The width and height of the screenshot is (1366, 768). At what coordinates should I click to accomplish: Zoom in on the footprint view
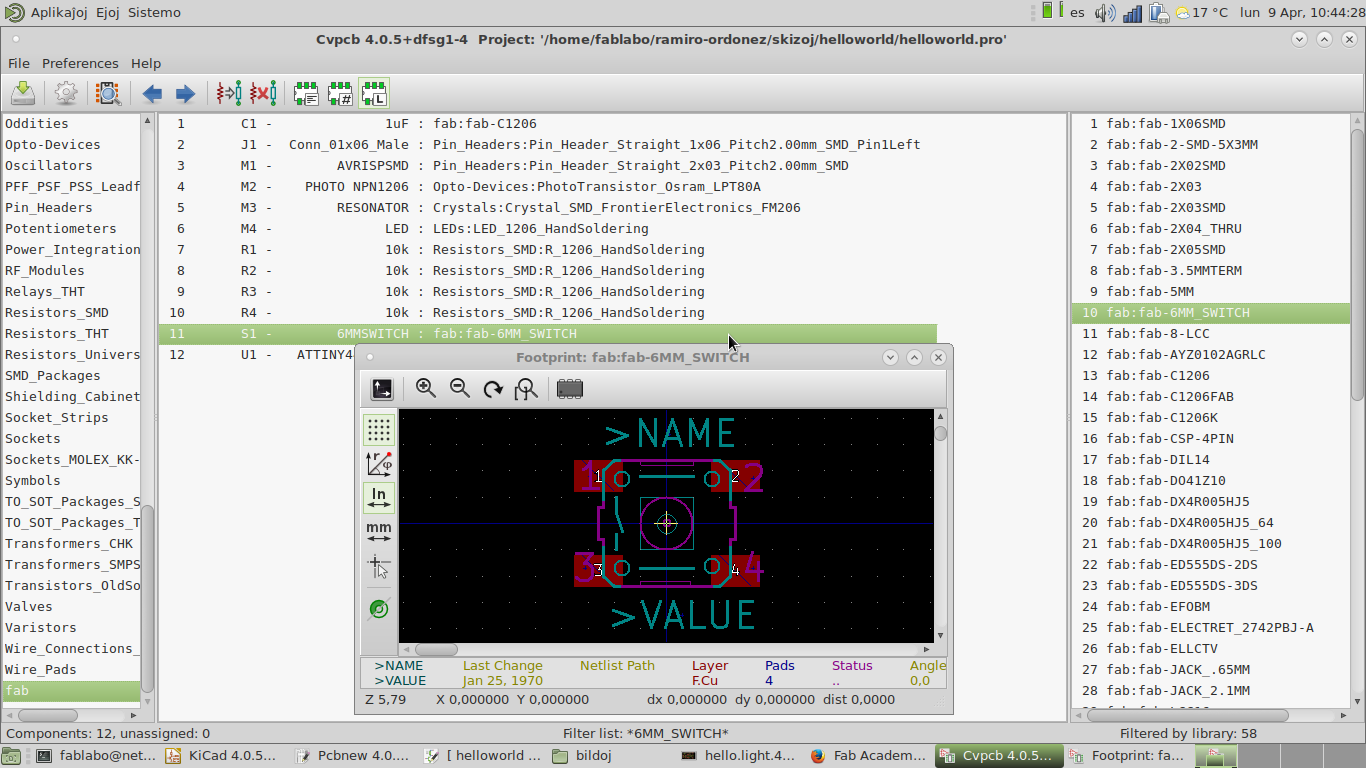(x=426, y=389)
